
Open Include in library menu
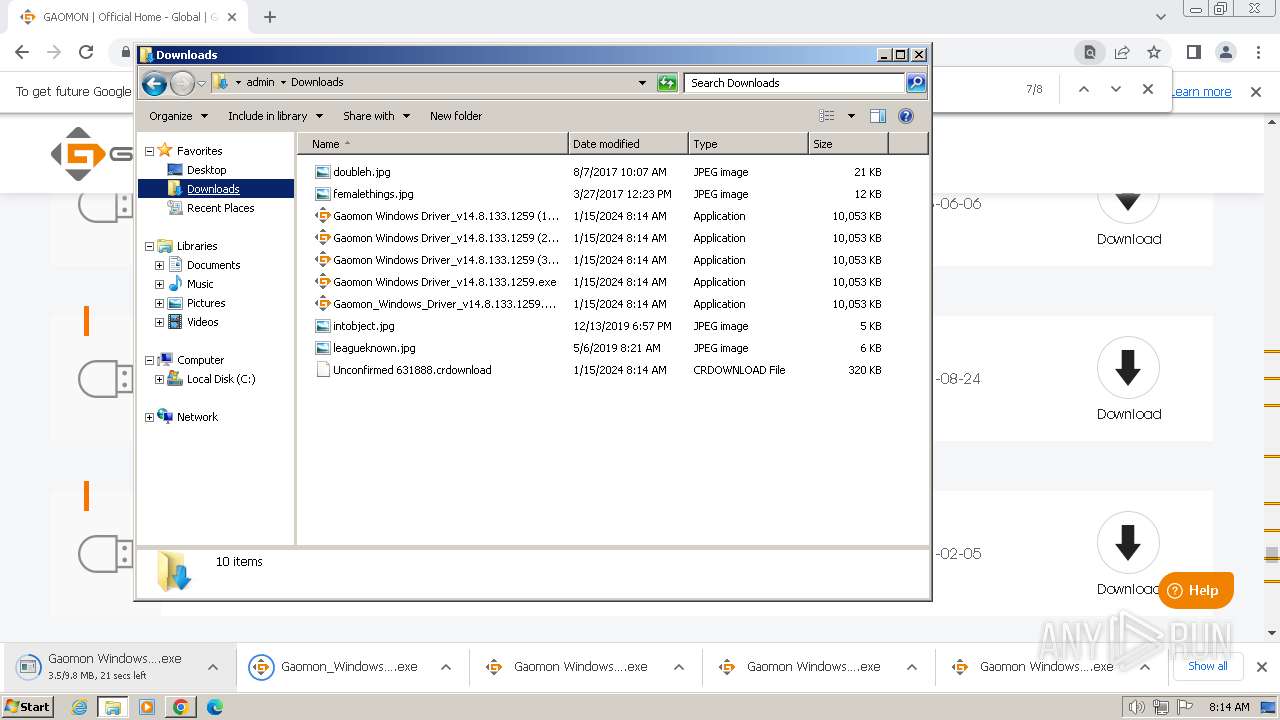tap(274, 116)
